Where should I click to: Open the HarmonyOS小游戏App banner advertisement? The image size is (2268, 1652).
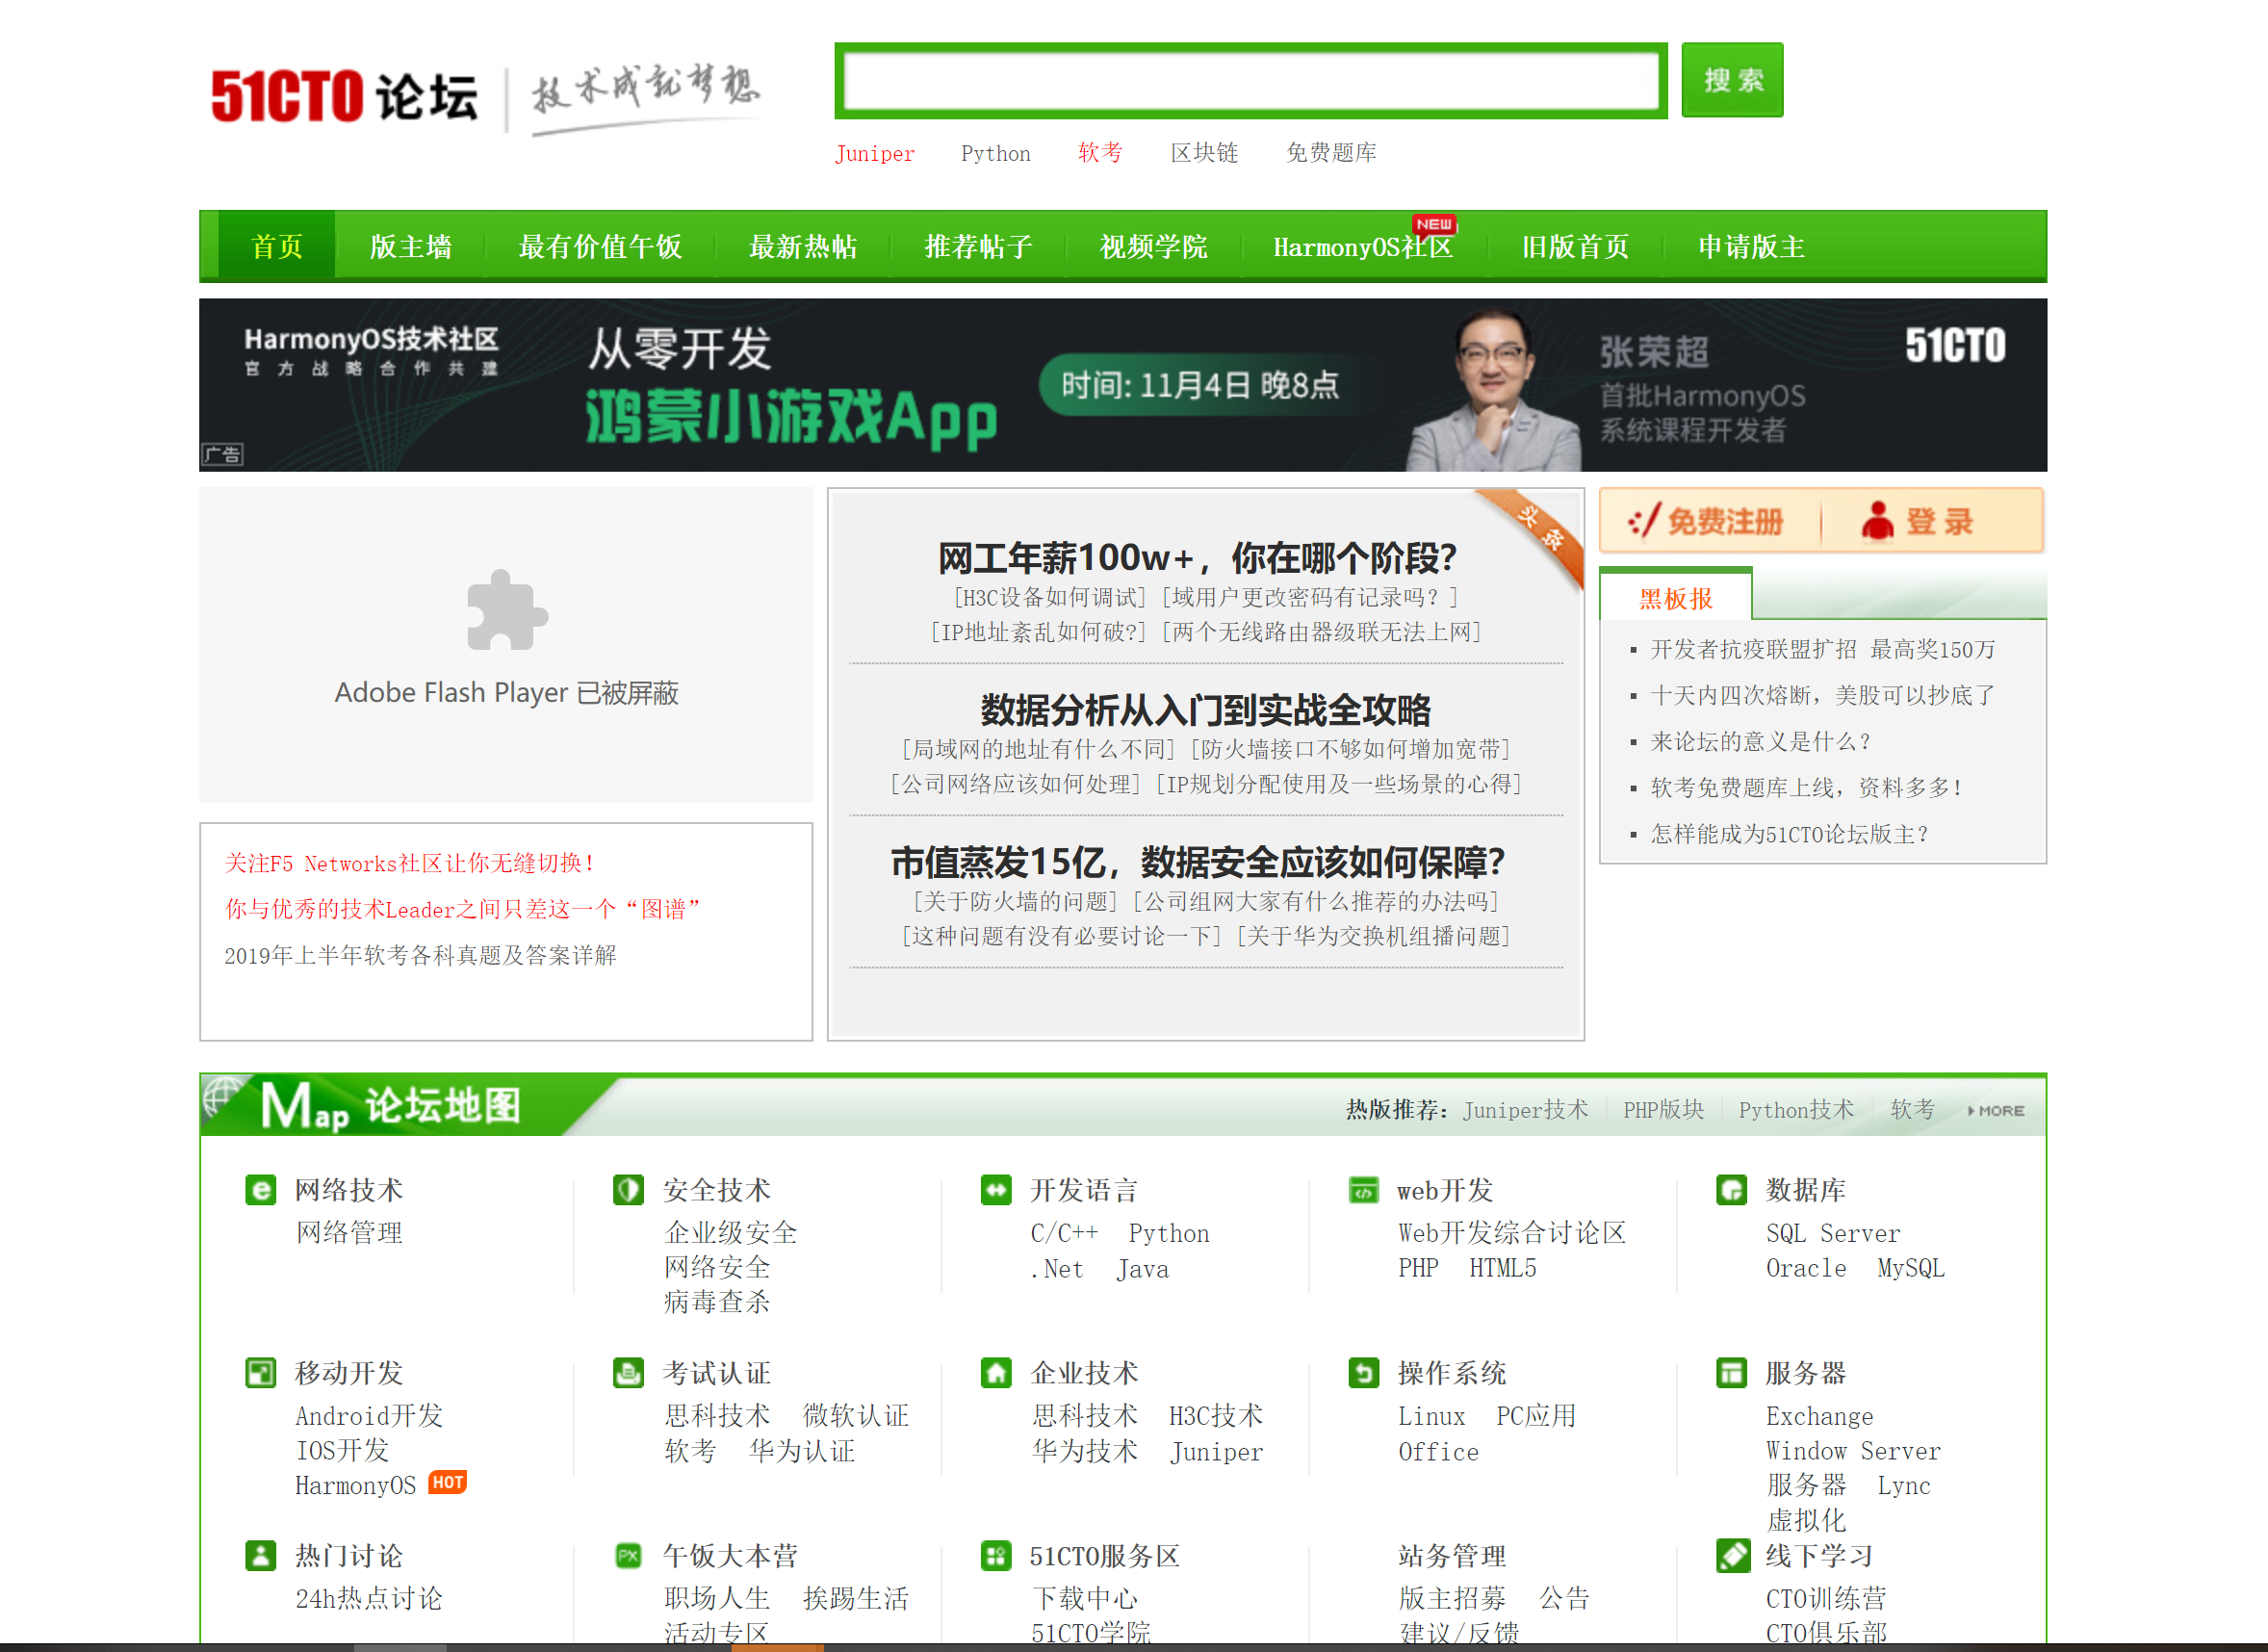(x=1122, y=385)
